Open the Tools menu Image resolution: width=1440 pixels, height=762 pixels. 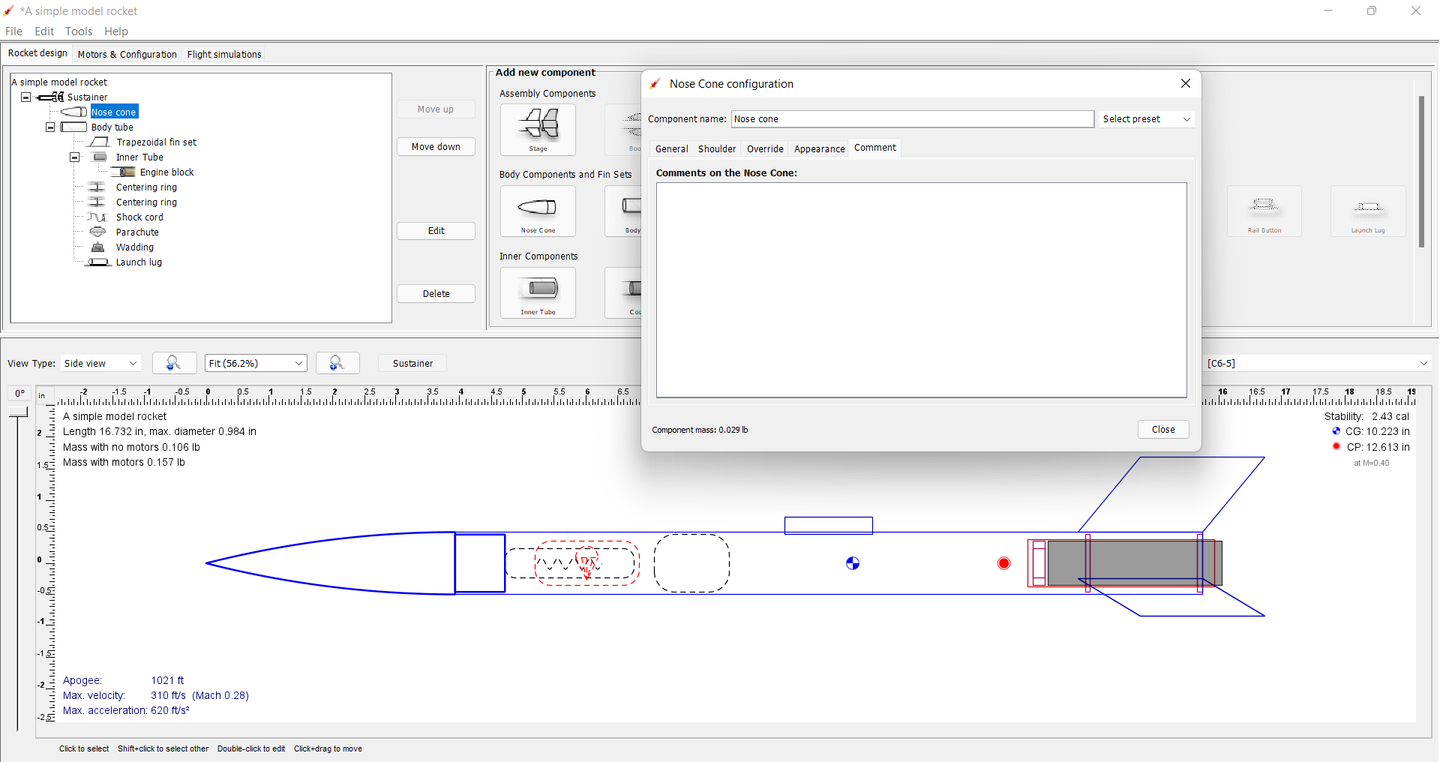[x=79, y=31]
